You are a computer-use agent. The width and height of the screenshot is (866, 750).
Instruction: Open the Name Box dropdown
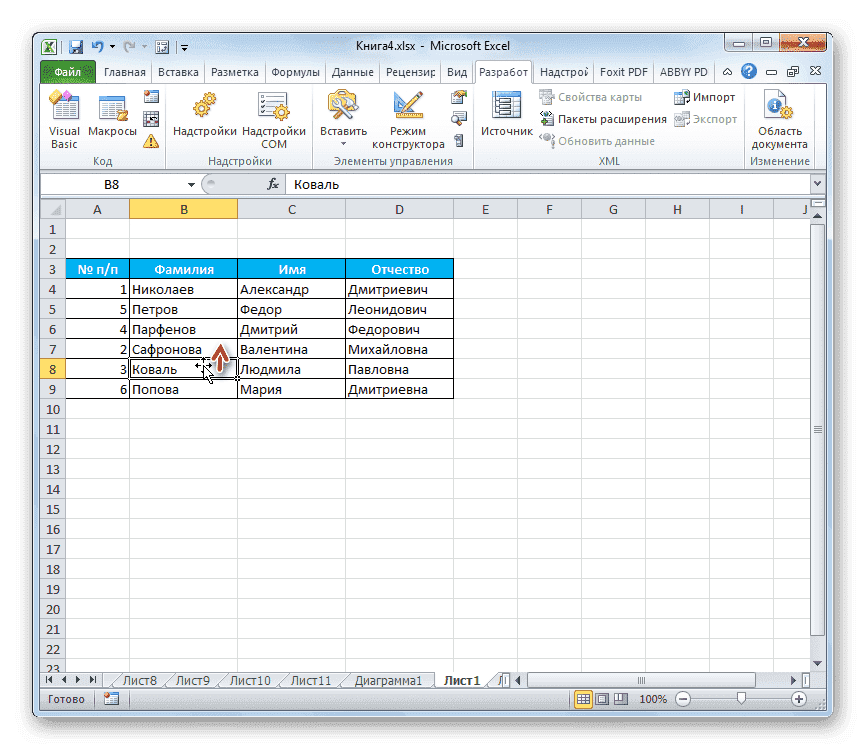click(192, 184)
